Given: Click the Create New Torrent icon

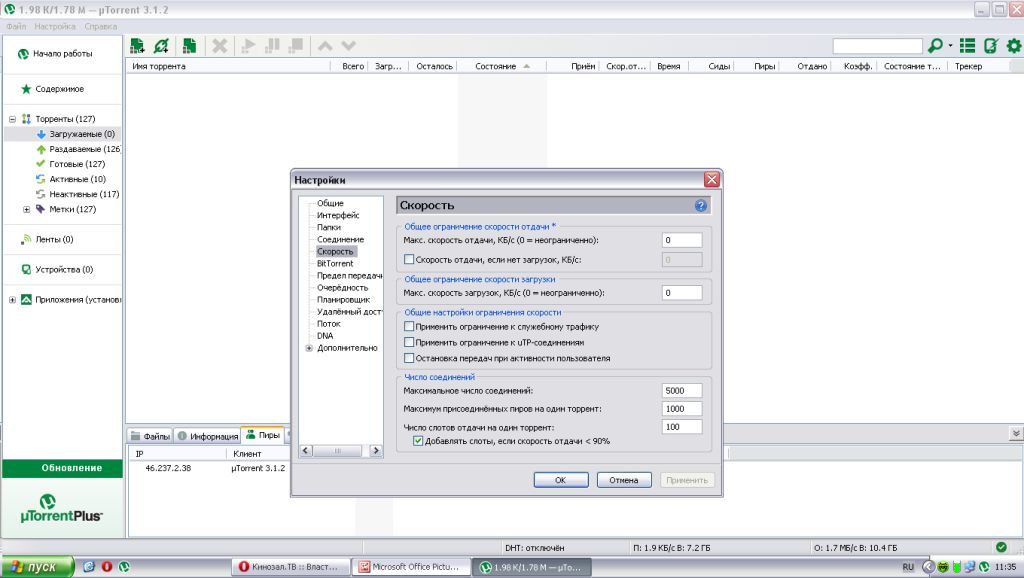Looking at the screenshot, I should click(188, 46).
